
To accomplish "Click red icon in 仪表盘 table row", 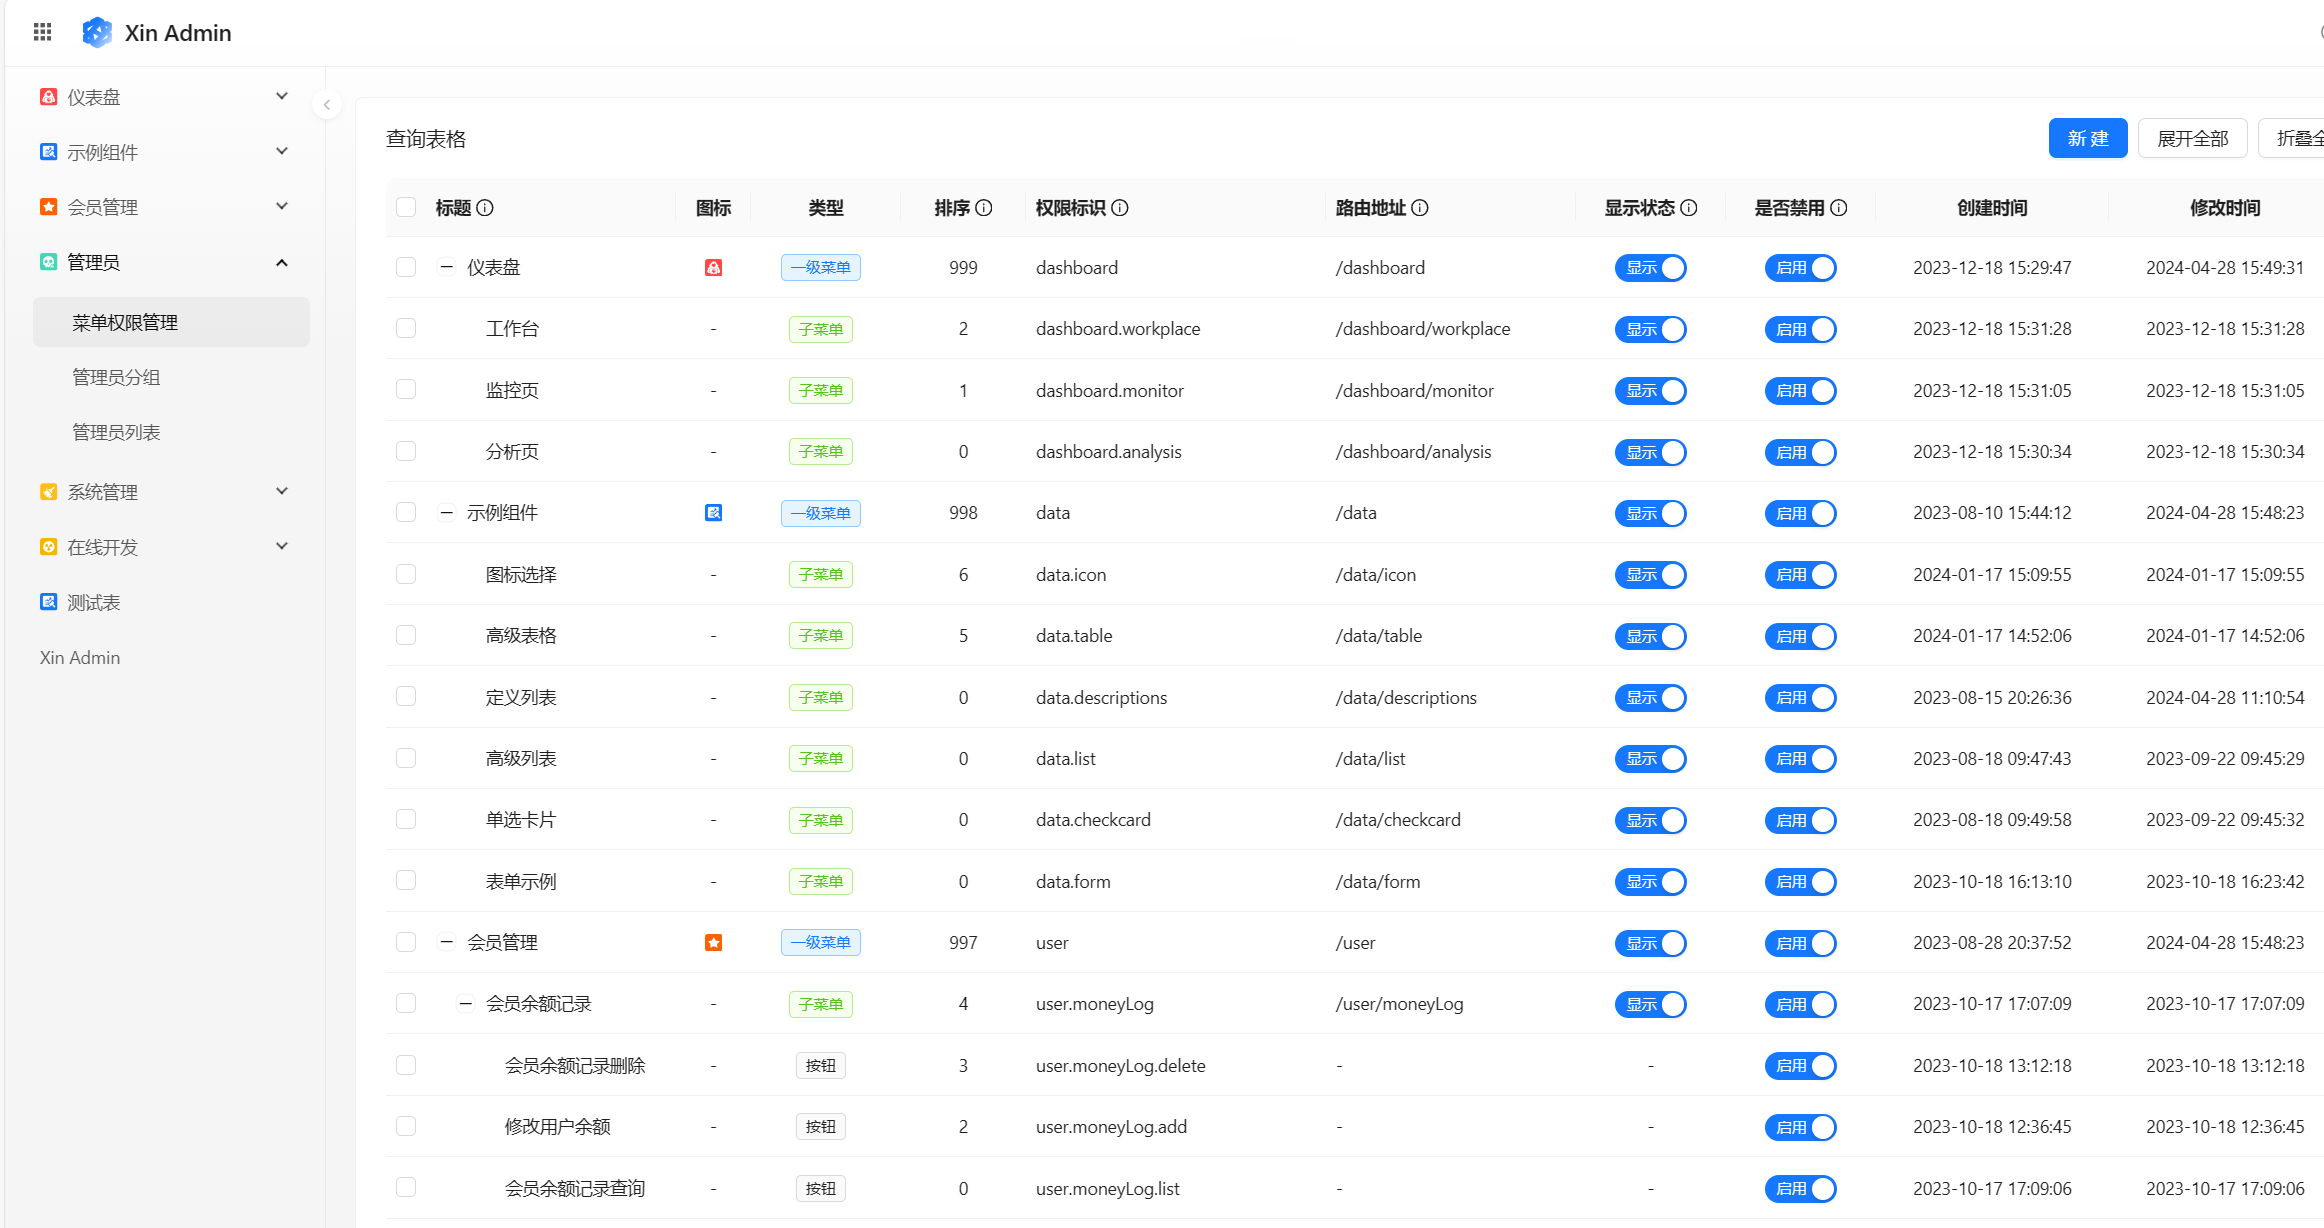I will coord(713,267).
